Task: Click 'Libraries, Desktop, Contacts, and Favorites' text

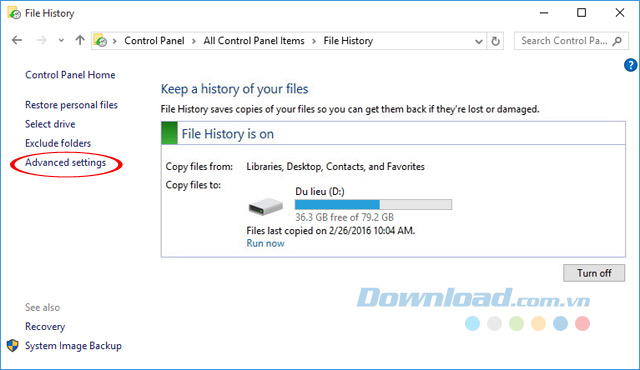Action: (336, 167)
